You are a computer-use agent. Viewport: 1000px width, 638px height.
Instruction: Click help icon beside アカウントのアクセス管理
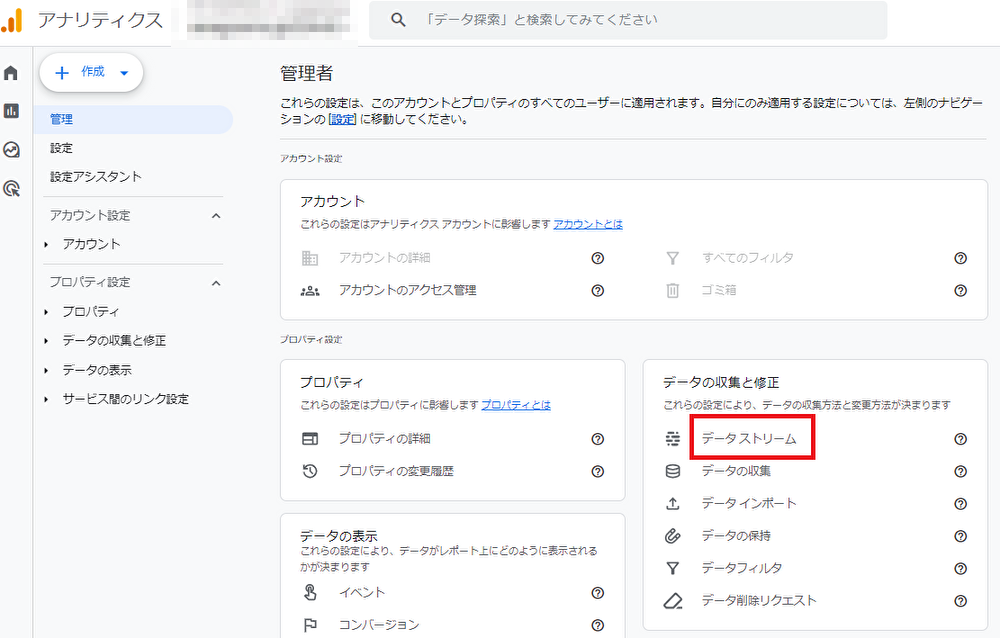pyautogui.click(x=597, y=291)
